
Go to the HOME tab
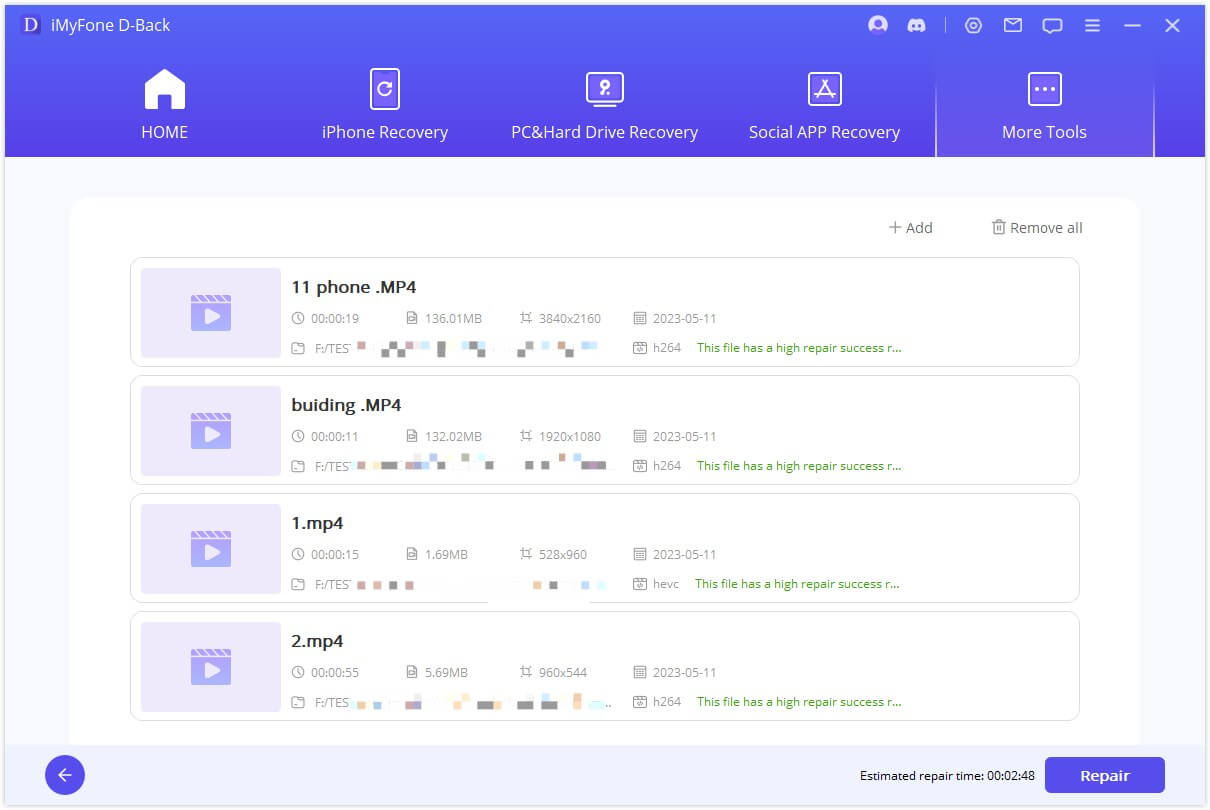(165, 105)
